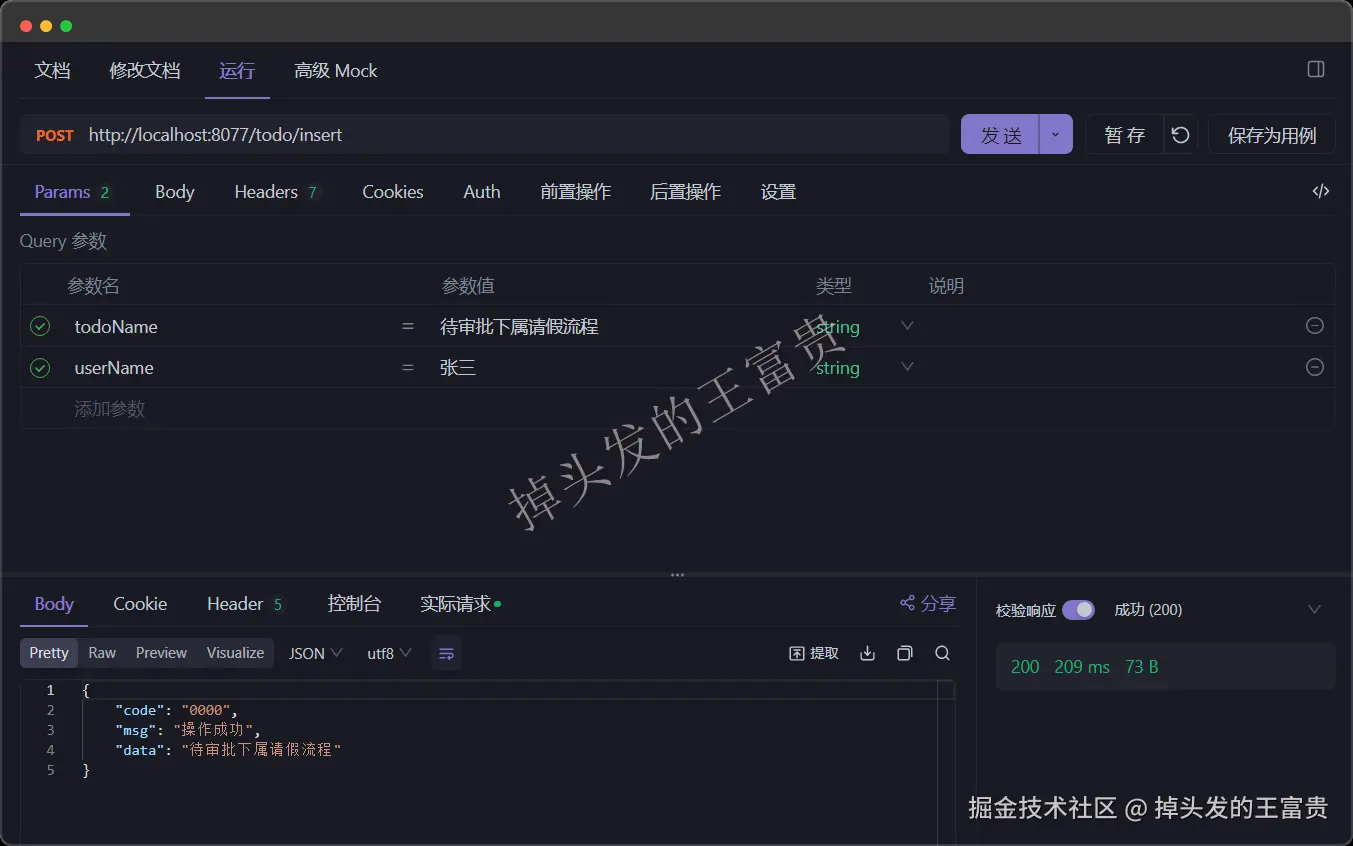Image resolution: width=1353 pixels, height=846 pixels.
Task: Open type dropdown for todoName
Action: (908, 326)
